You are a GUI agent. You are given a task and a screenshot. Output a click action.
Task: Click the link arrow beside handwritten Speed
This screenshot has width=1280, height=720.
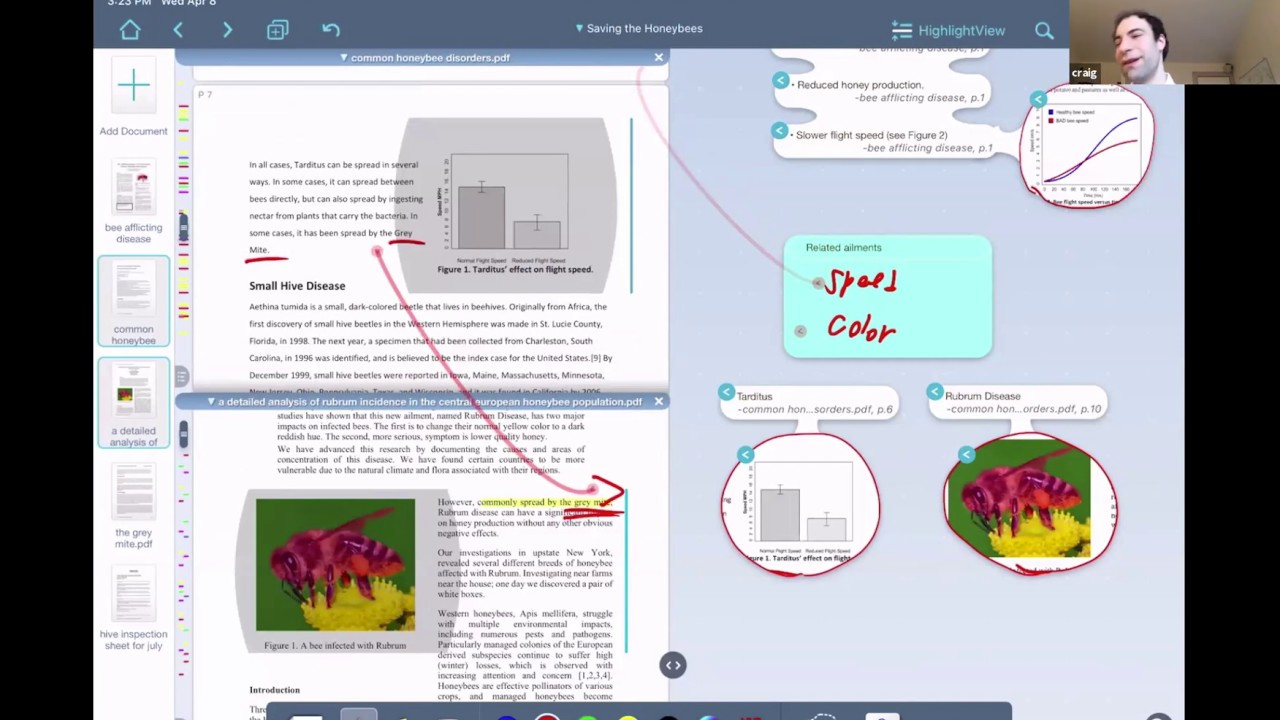tap(818, 284)
